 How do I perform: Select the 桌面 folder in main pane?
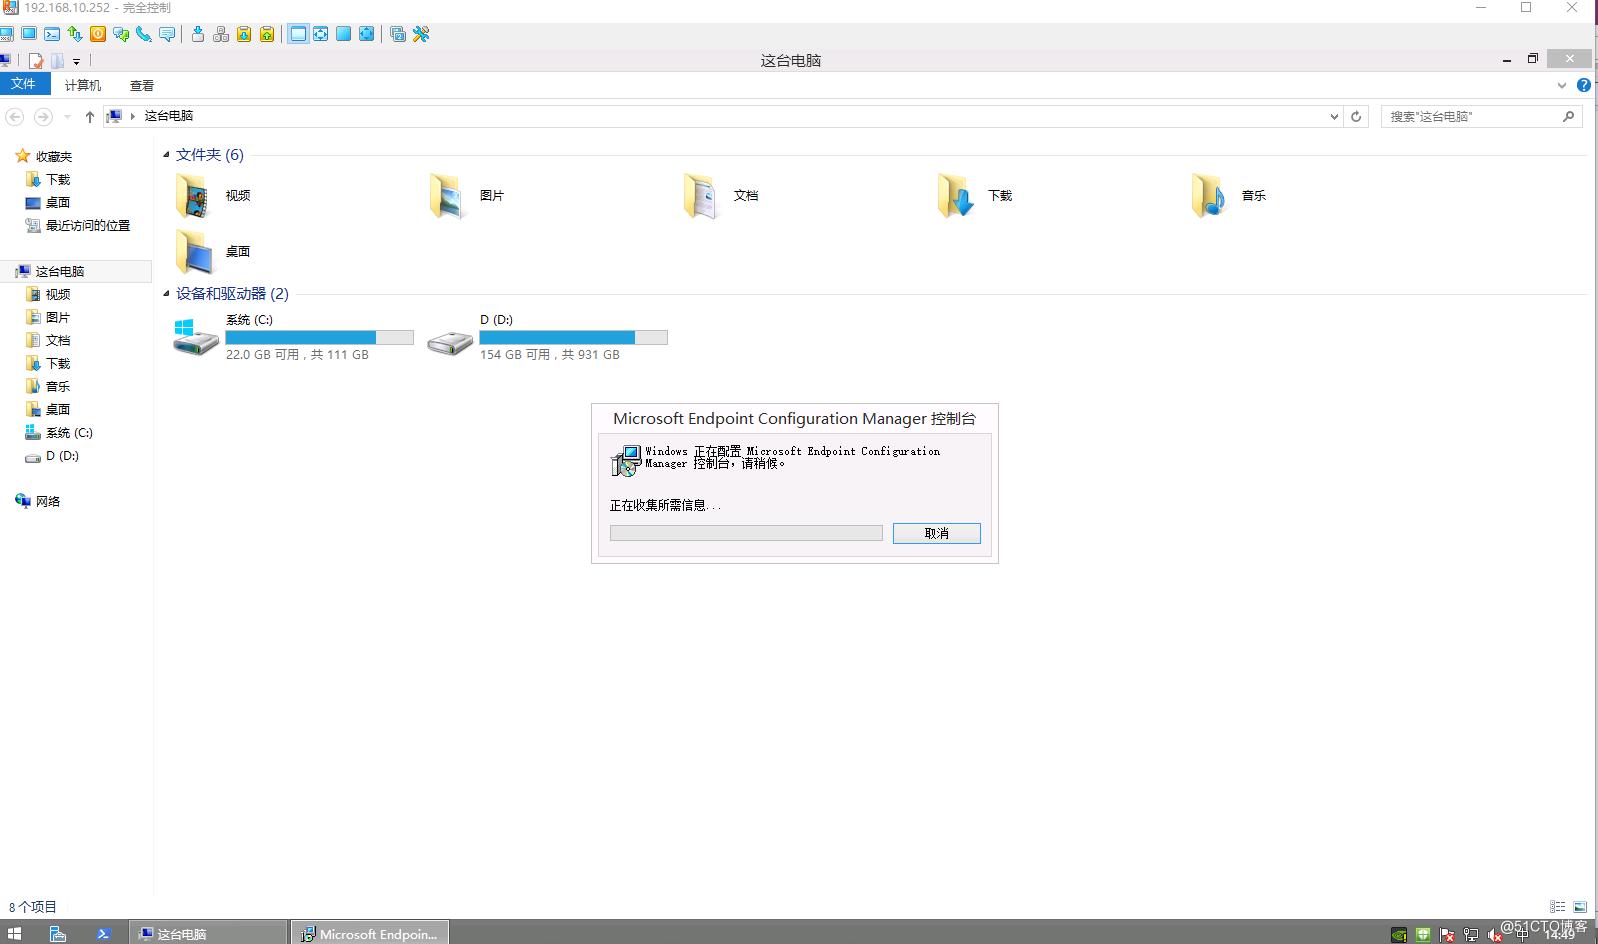tap(213, 251)
